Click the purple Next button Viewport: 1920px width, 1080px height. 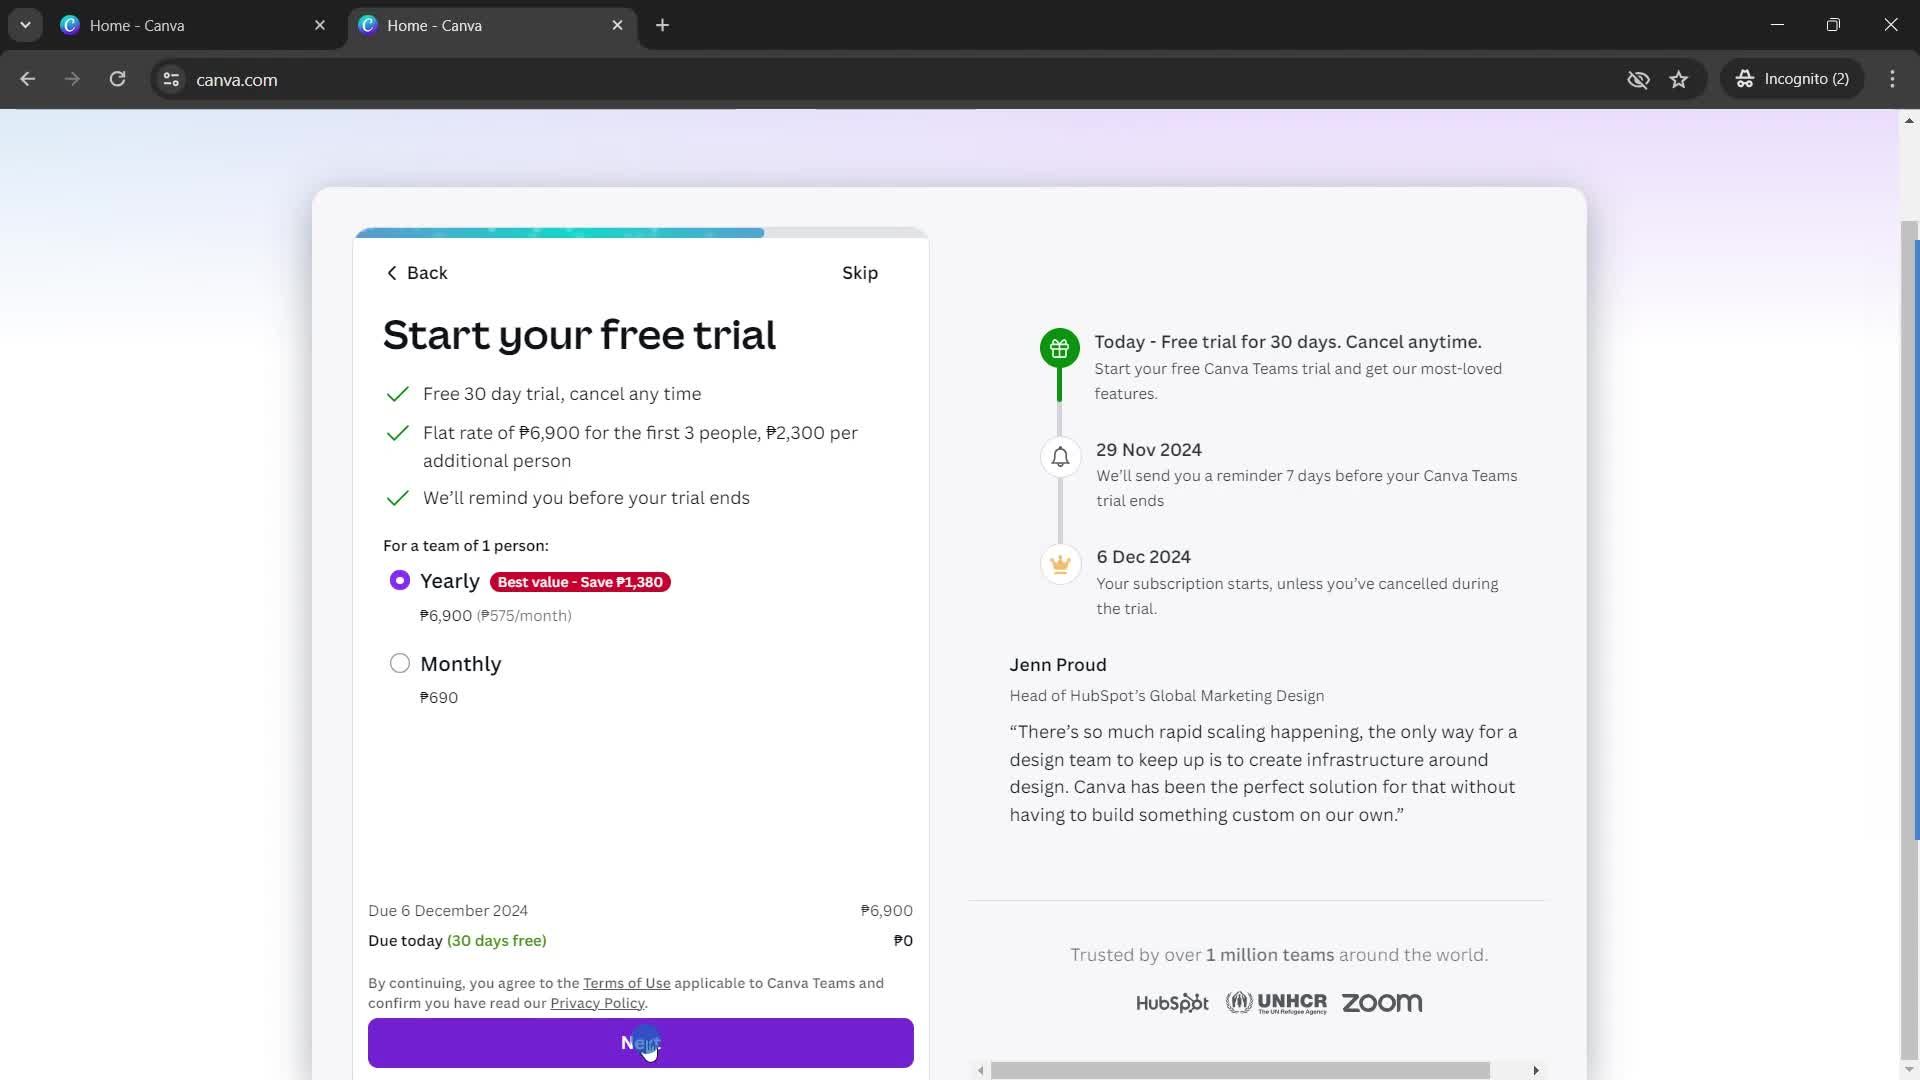point(640,1043)
